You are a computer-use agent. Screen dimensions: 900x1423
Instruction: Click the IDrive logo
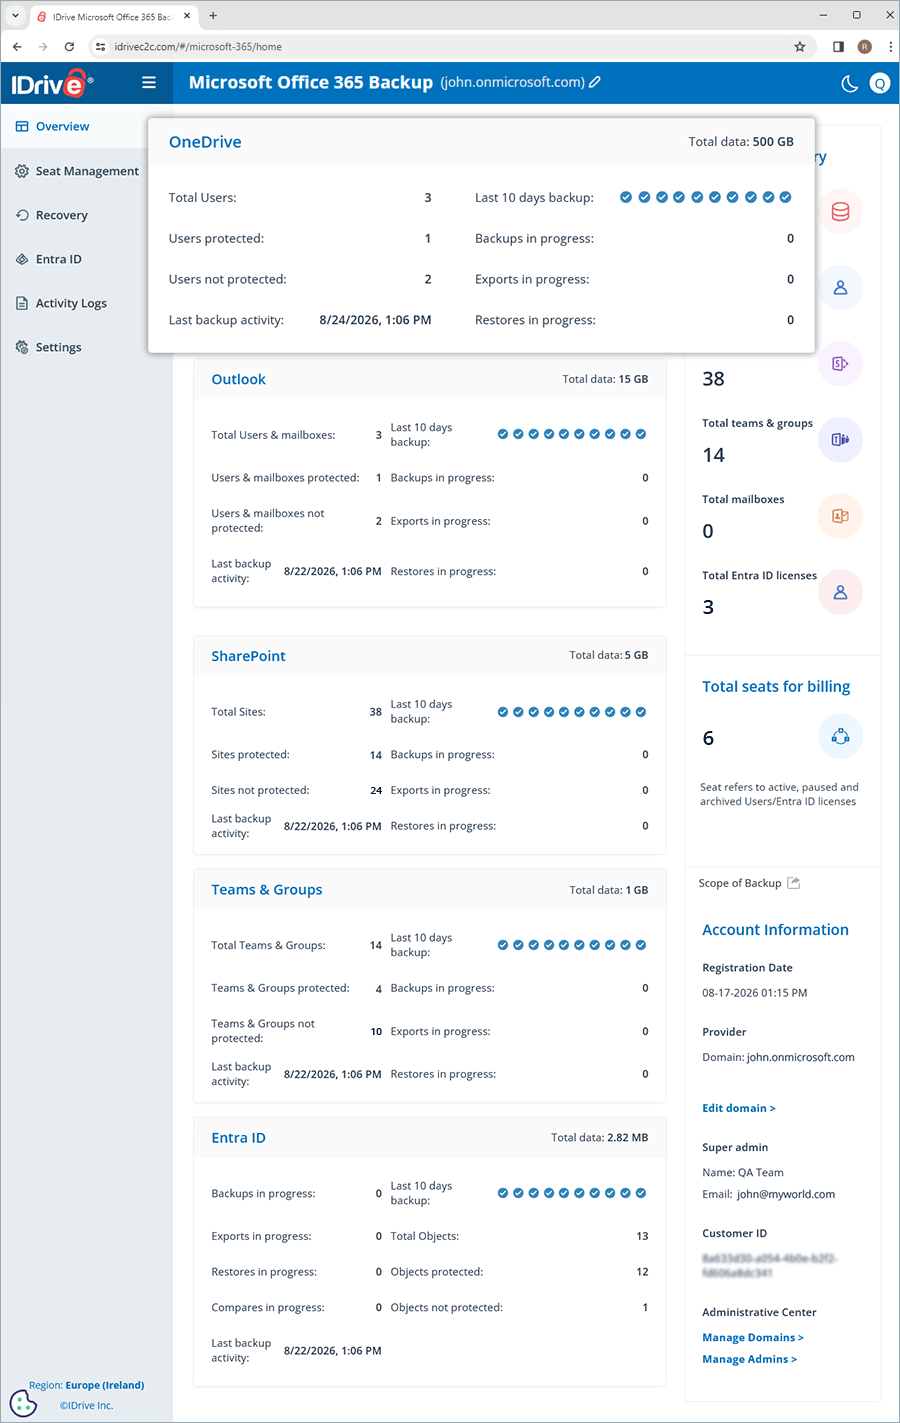(x=52, y=84)
